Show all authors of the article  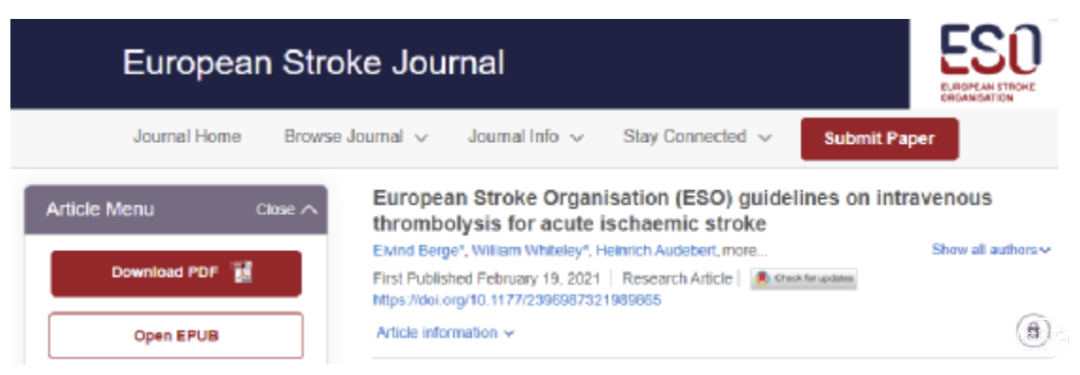(x=991, y=250)
